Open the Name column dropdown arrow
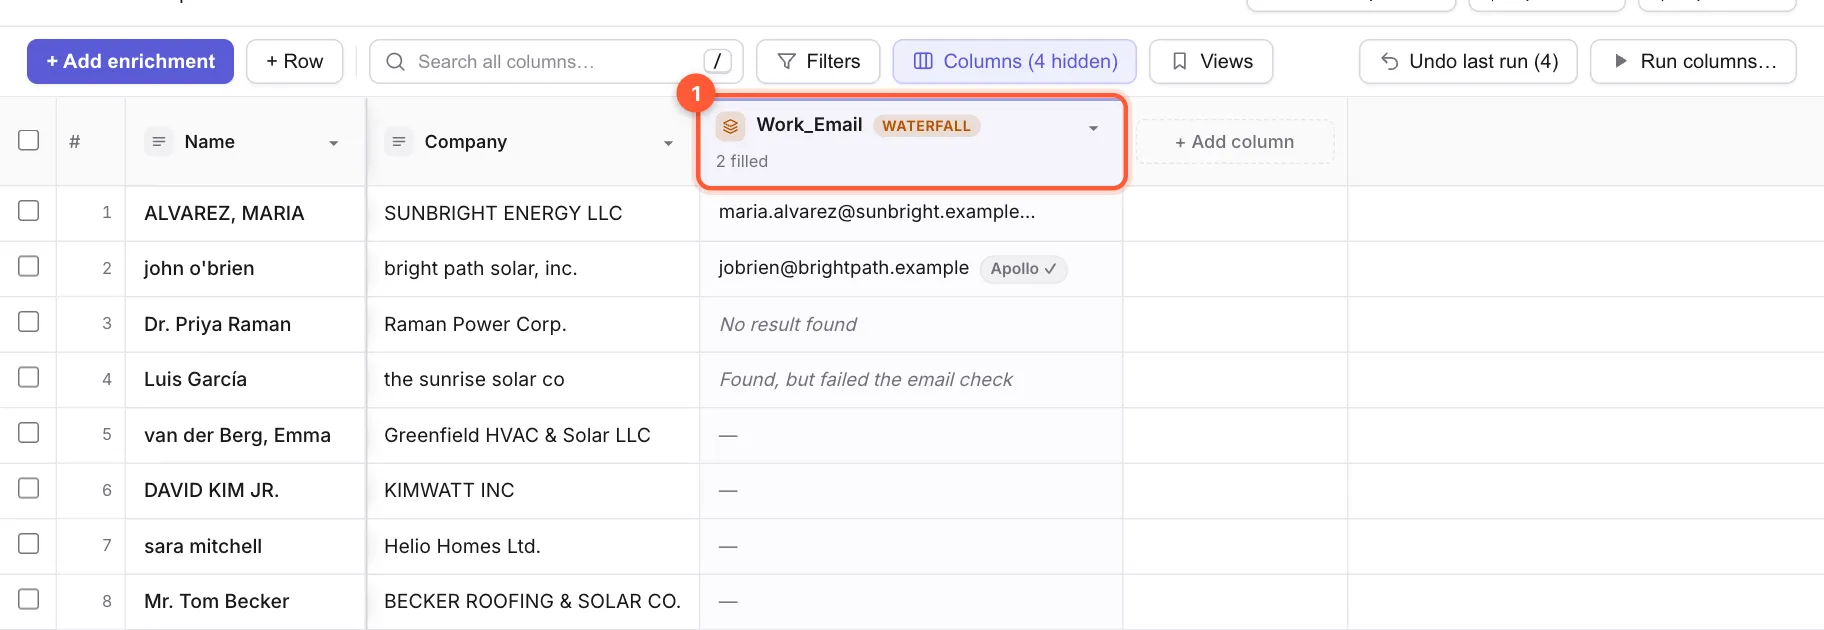The width and height of the screenshot is (1824, 630). pos(334,143)
